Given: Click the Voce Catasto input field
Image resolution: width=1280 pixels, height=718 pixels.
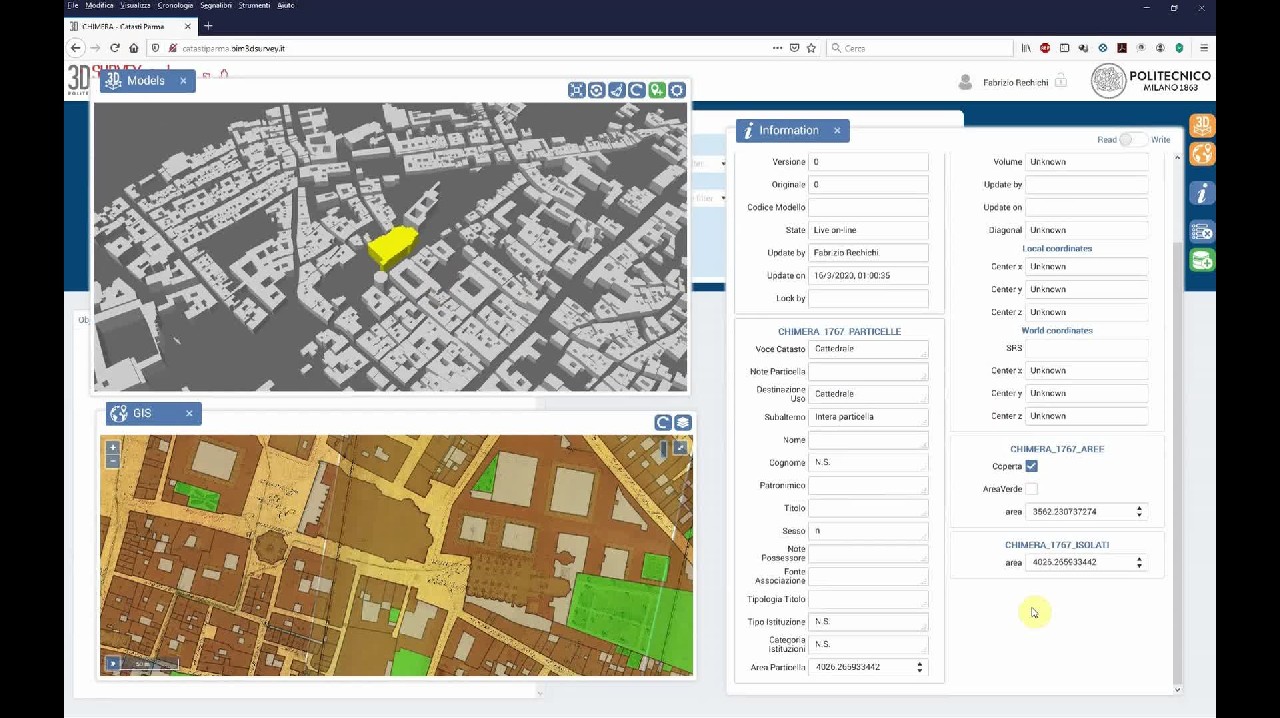Looking at the screenshot, I should (x=867, y=349).
